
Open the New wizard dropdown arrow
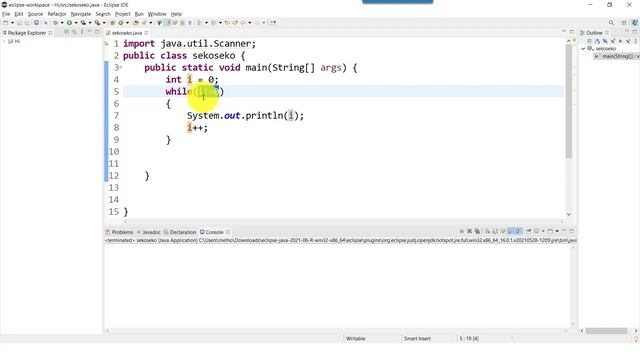click(x=12, y=23)
